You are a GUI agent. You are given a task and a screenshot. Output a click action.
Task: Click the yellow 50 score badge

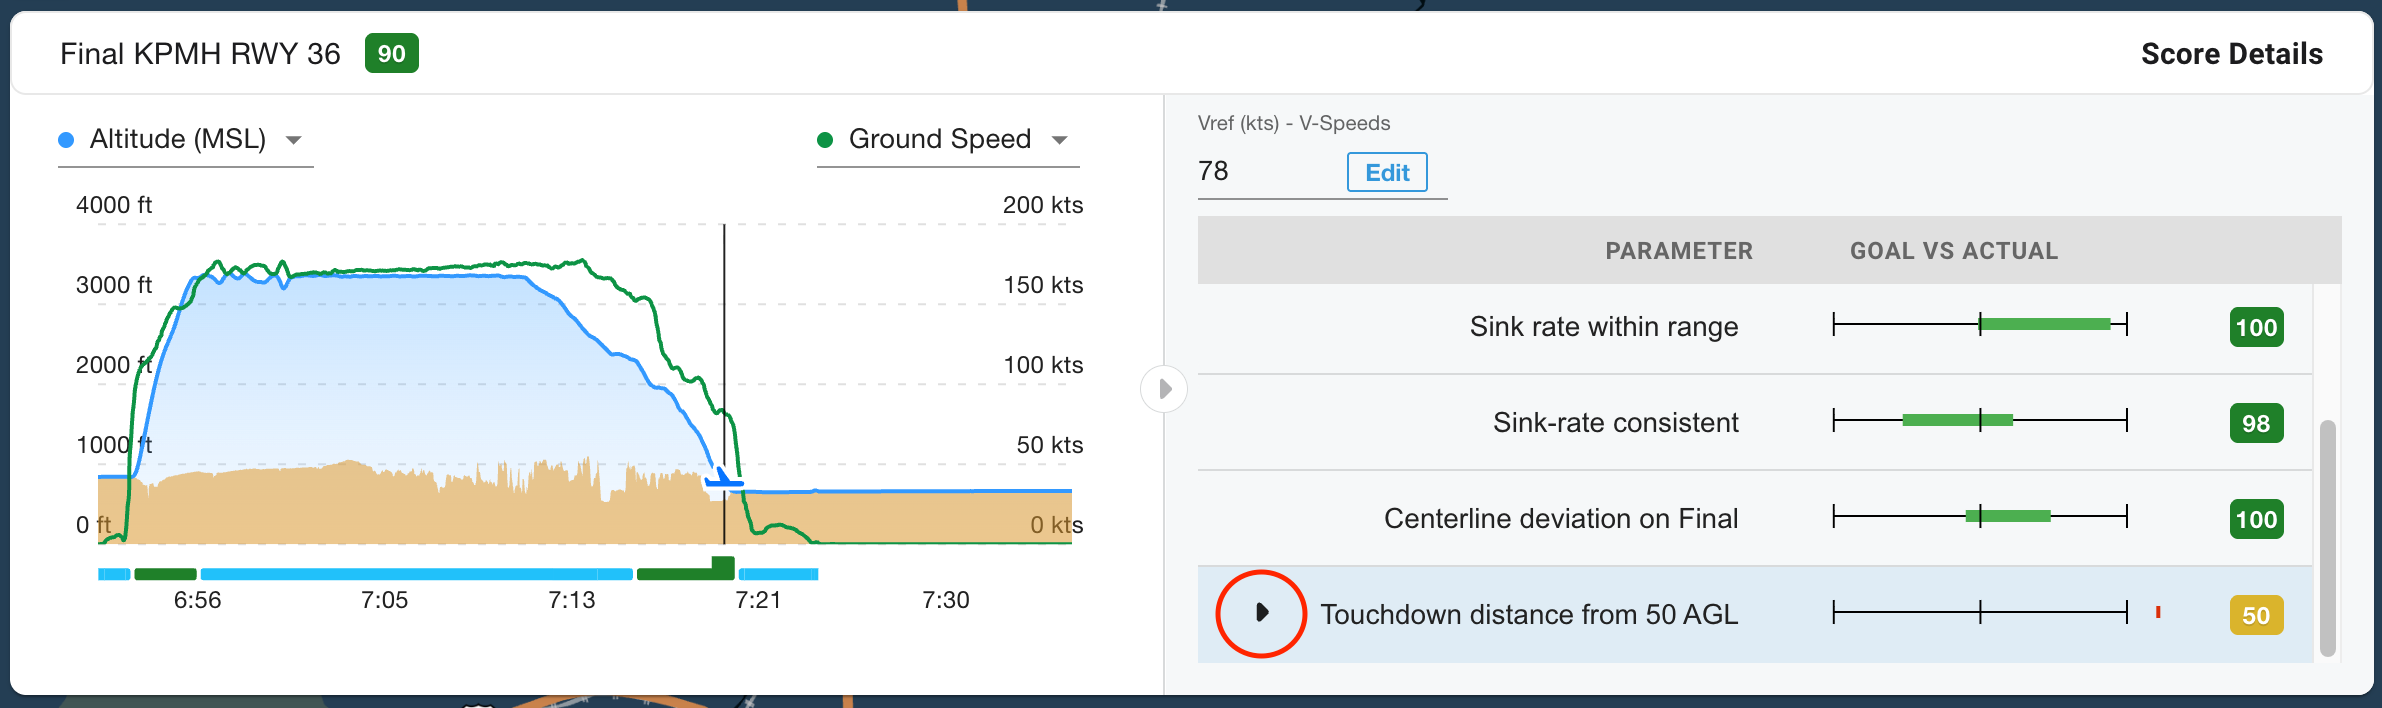[2255, 615]
